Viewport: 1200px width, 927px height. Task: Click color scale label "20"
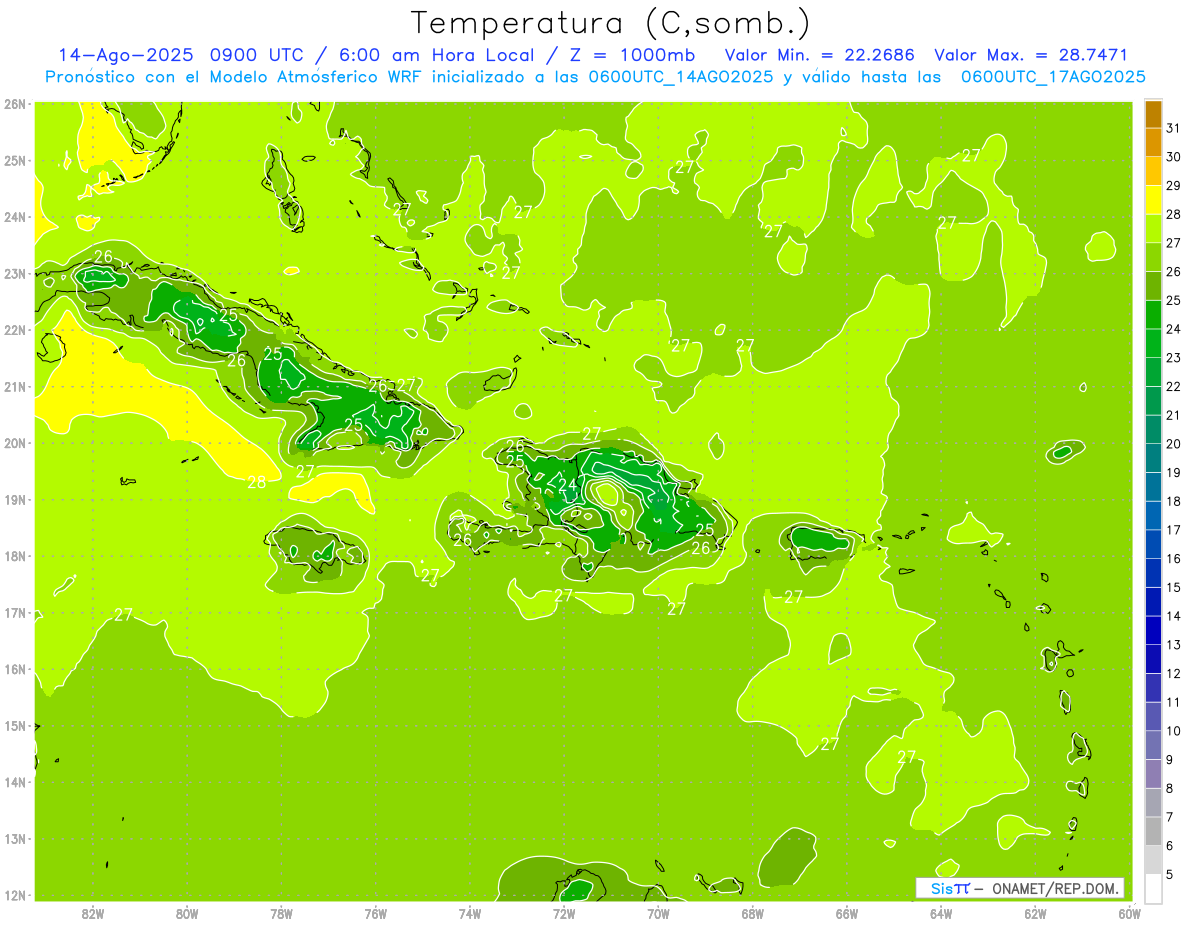[1173, 444]
